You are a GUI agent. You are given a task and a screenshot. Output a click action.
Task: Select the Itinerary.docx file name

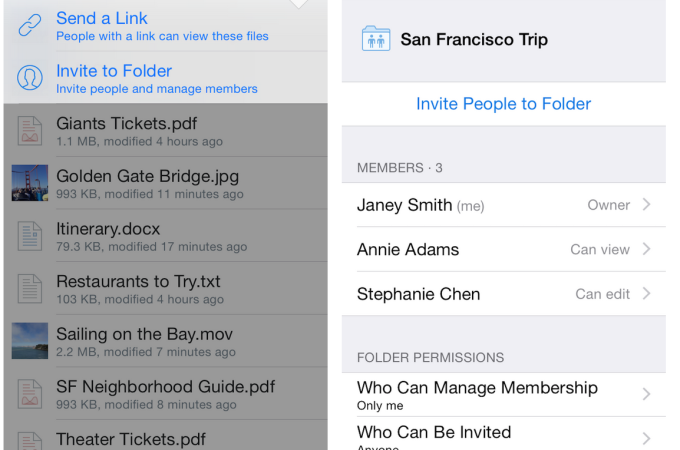tap(108, 229)
